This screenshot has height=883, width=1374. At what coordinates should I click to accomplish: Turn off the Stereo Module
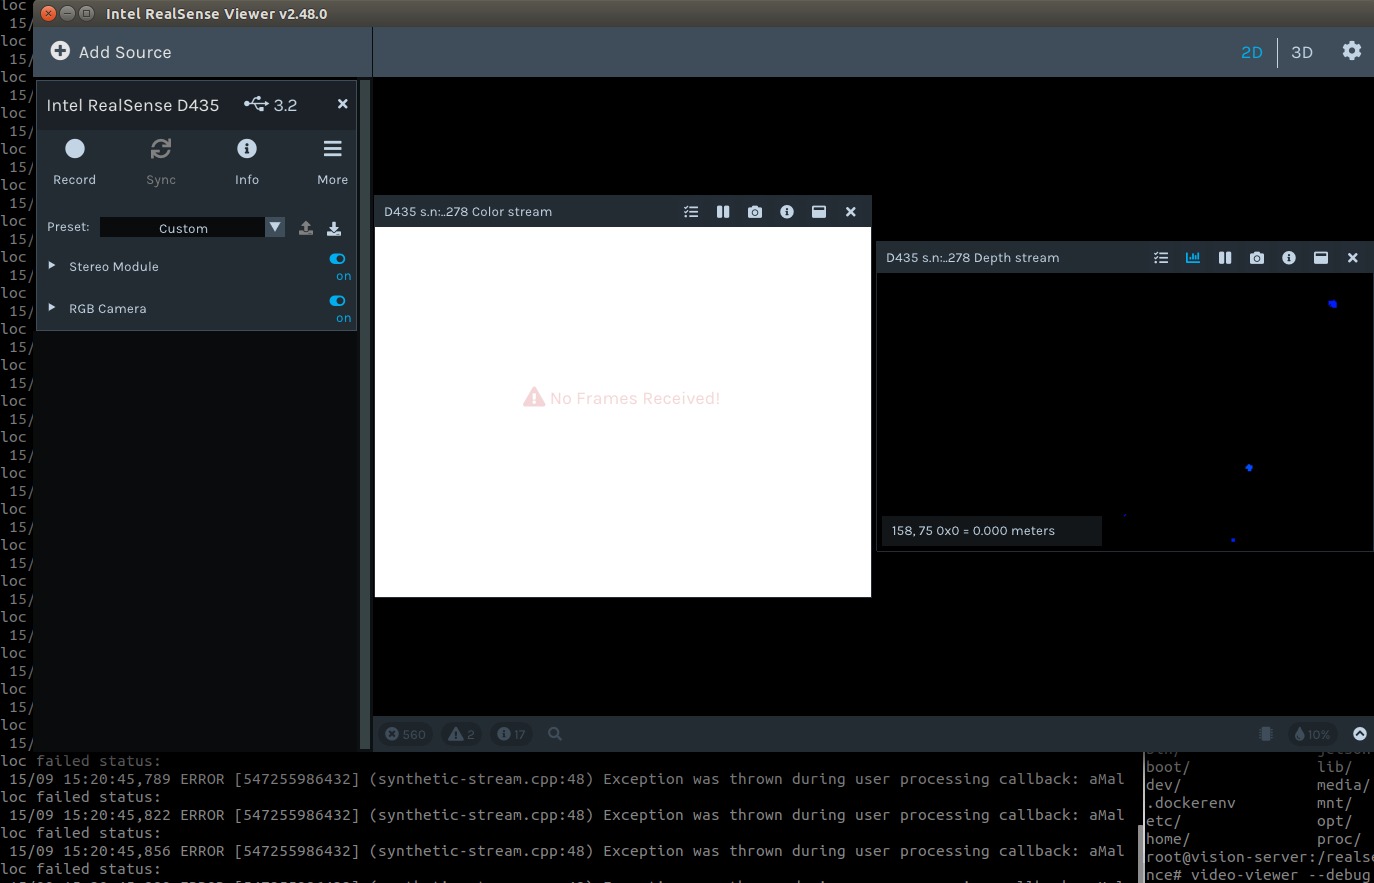point(337,258)
